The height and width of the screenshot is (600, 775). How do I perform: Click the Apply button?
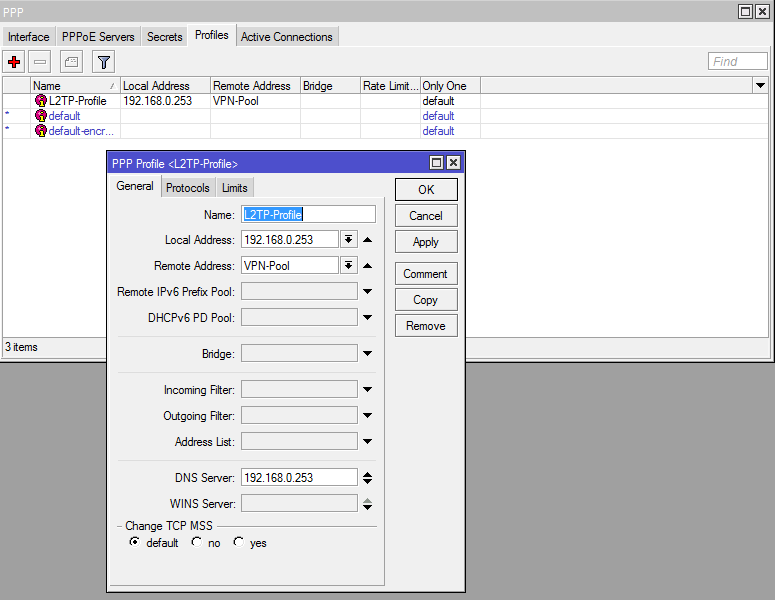click(426, 242)
